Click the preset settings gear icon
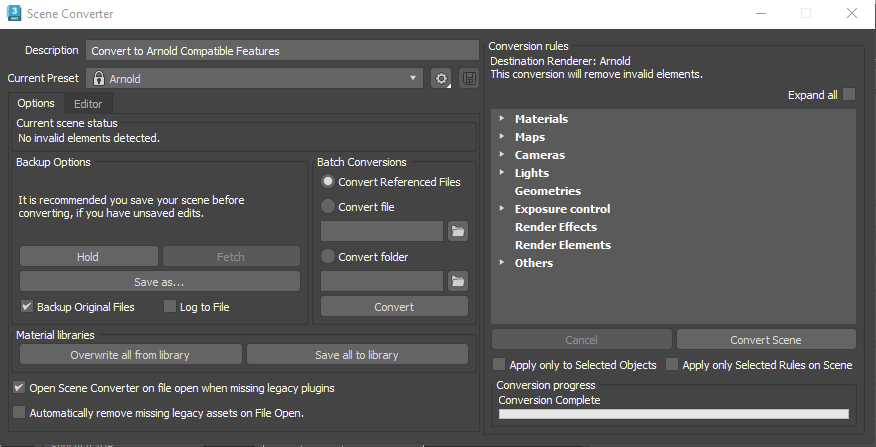 coord(441,78)
